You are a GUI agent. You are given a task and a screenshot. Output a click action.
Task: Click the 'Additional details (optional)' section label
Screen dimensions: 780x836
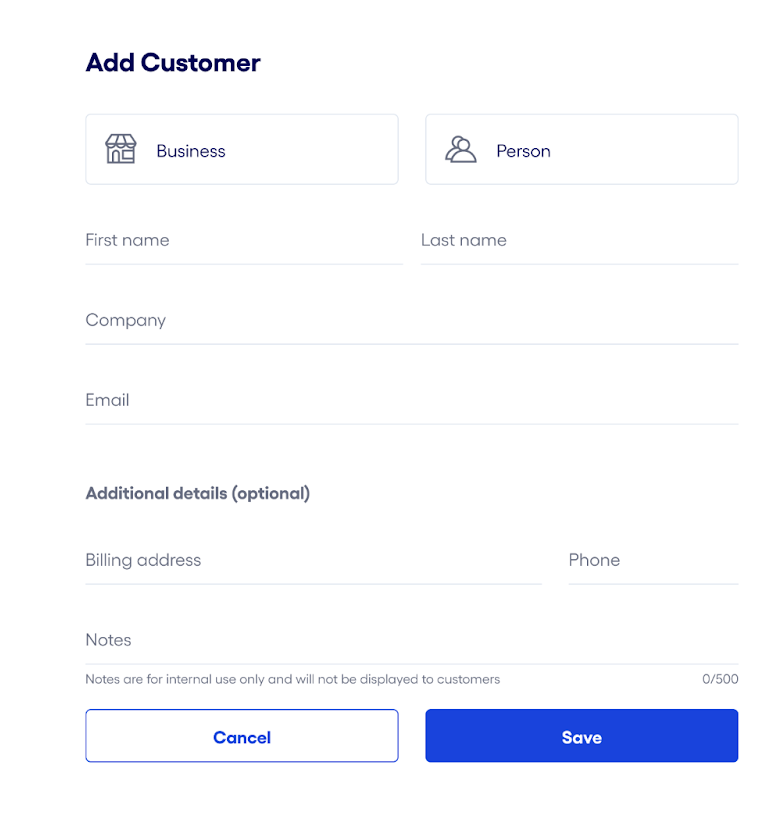198,493
